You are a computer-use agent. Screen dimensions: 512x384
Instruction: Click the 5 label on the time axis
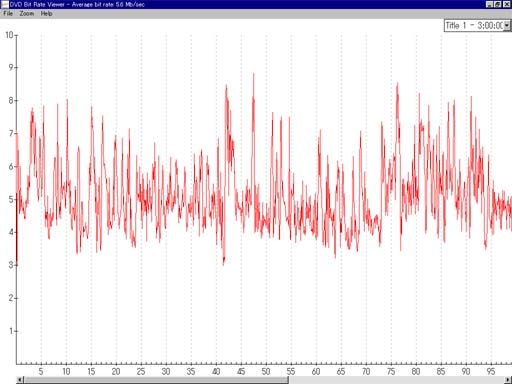pyautogui.click(x=41, y=371)
